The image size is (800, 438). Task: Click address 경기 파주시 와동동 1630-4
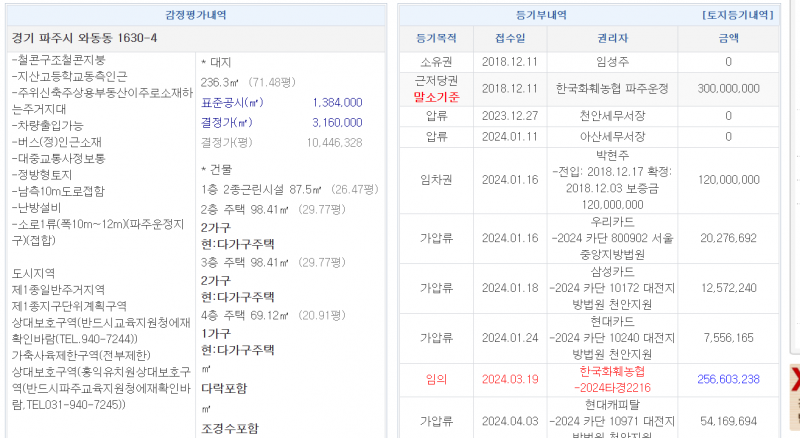[84, 38]
